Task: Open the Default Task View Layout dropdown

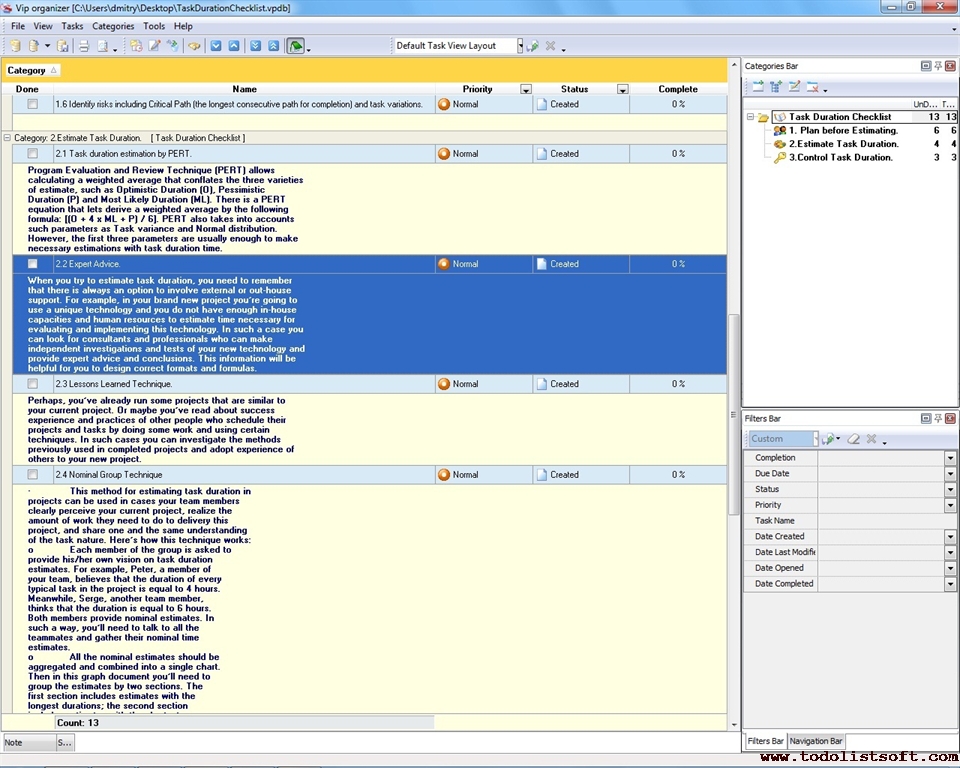Action: [x=520, y=46]
